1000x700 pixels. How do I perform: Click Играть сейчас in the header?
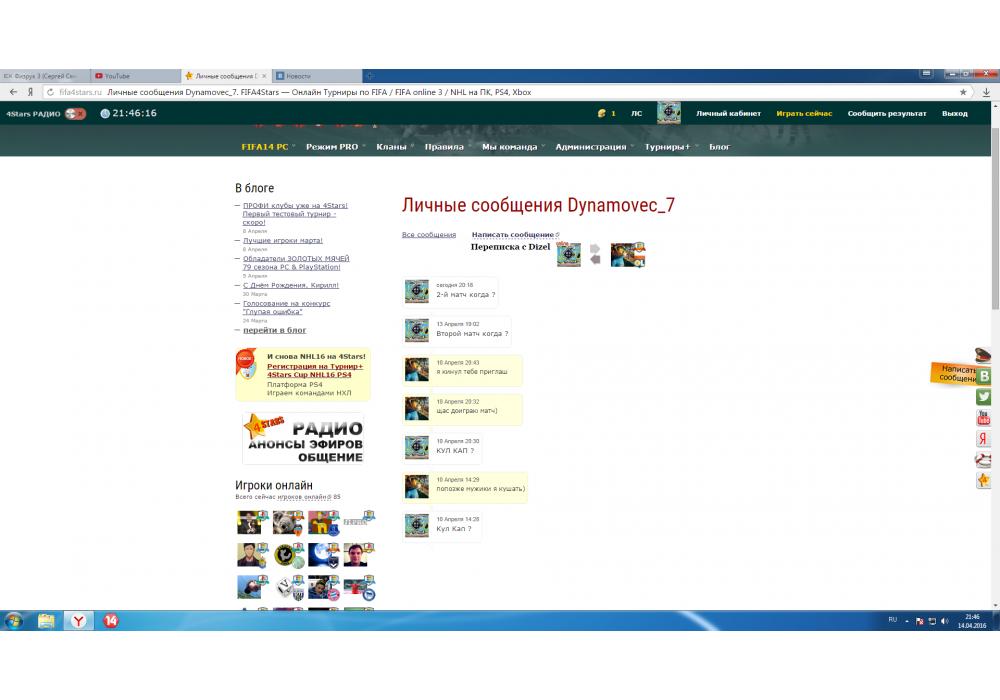pyautogui.click(x=804, y=113)
